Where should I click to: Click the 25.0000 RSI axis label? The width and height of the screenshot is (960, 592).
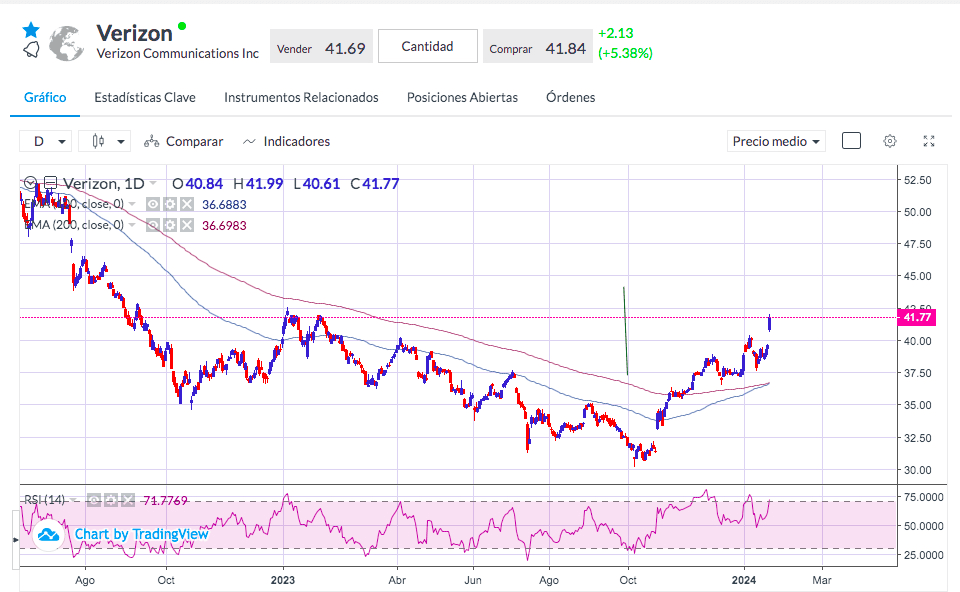click(x=923, y=555)
